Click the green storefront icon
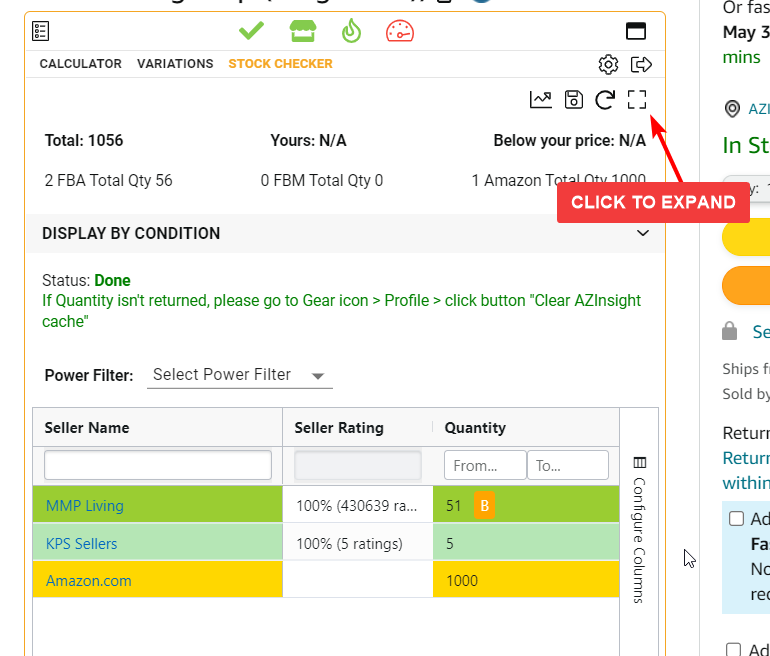Screen dimensions: 770x656 pos(302,32)
